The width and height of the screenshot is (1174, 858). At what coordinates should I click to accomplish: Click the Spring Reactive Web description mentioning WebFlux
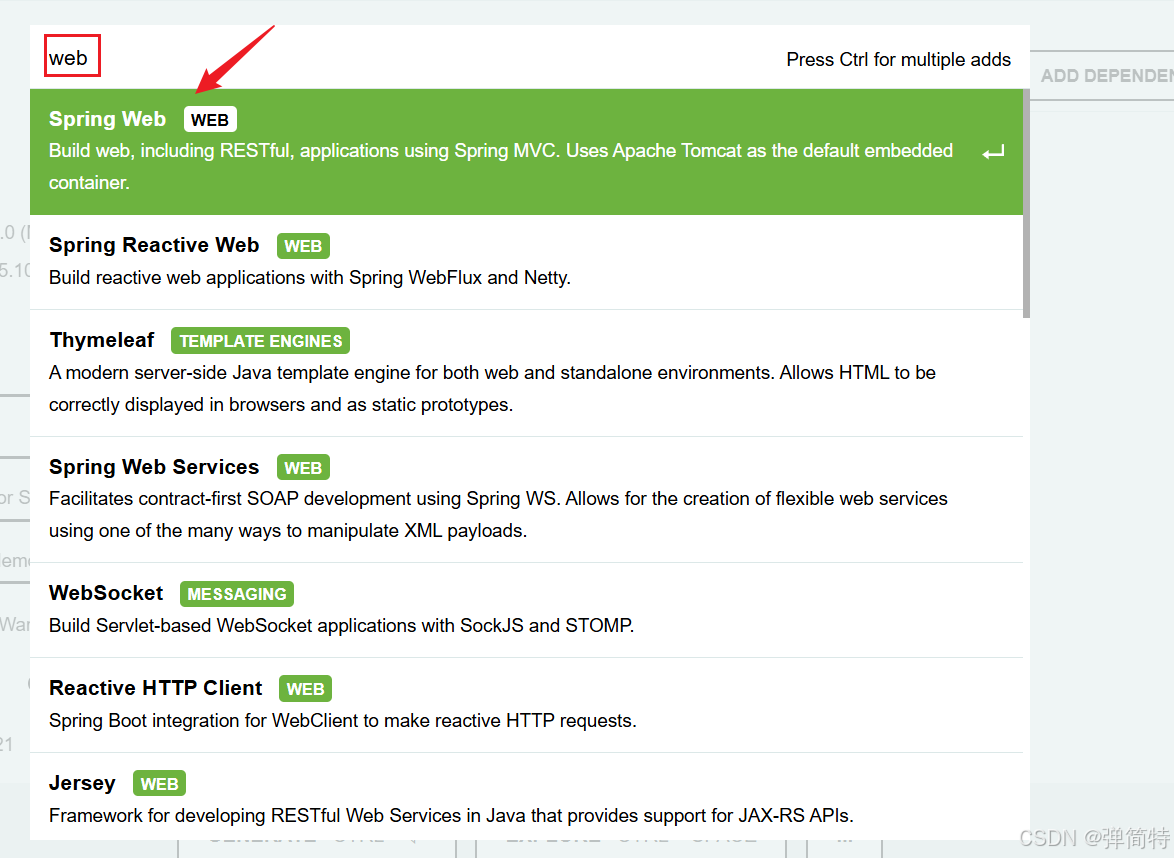point(310,278)
